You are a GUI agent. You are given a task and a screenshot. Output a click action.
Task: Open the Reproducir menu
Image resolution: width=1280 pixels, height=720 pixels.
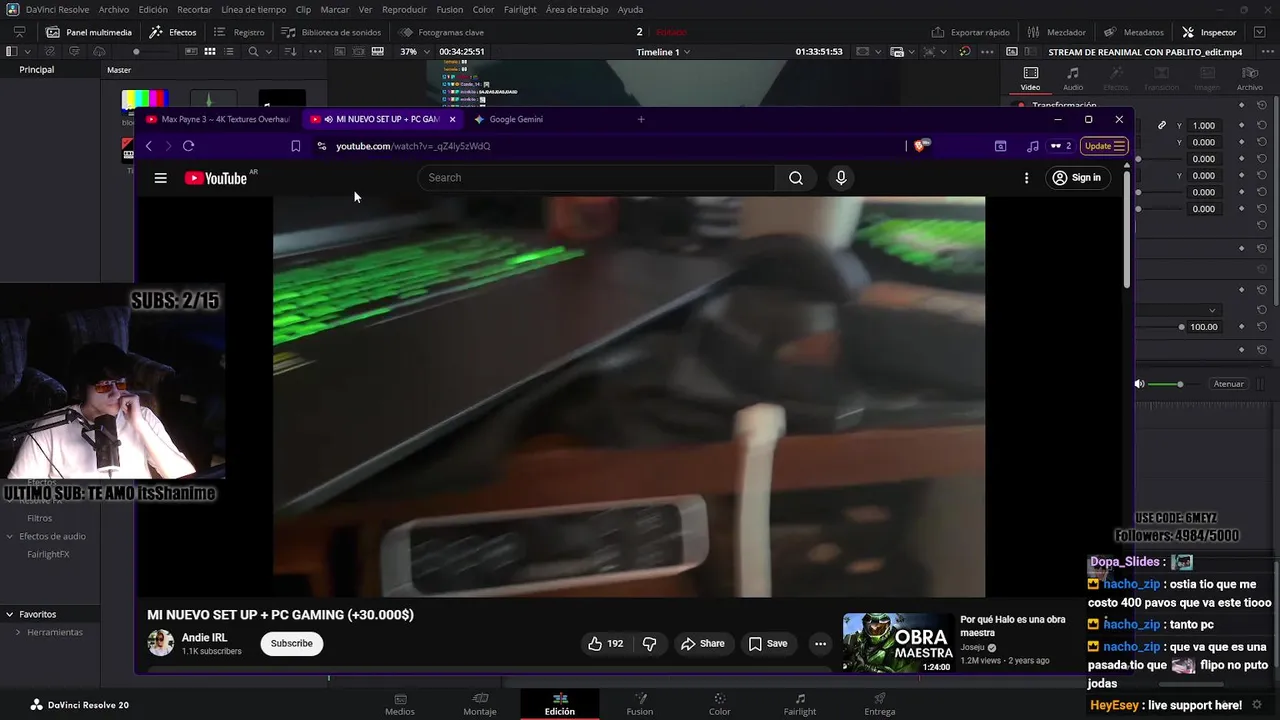[x=404, y=9]
